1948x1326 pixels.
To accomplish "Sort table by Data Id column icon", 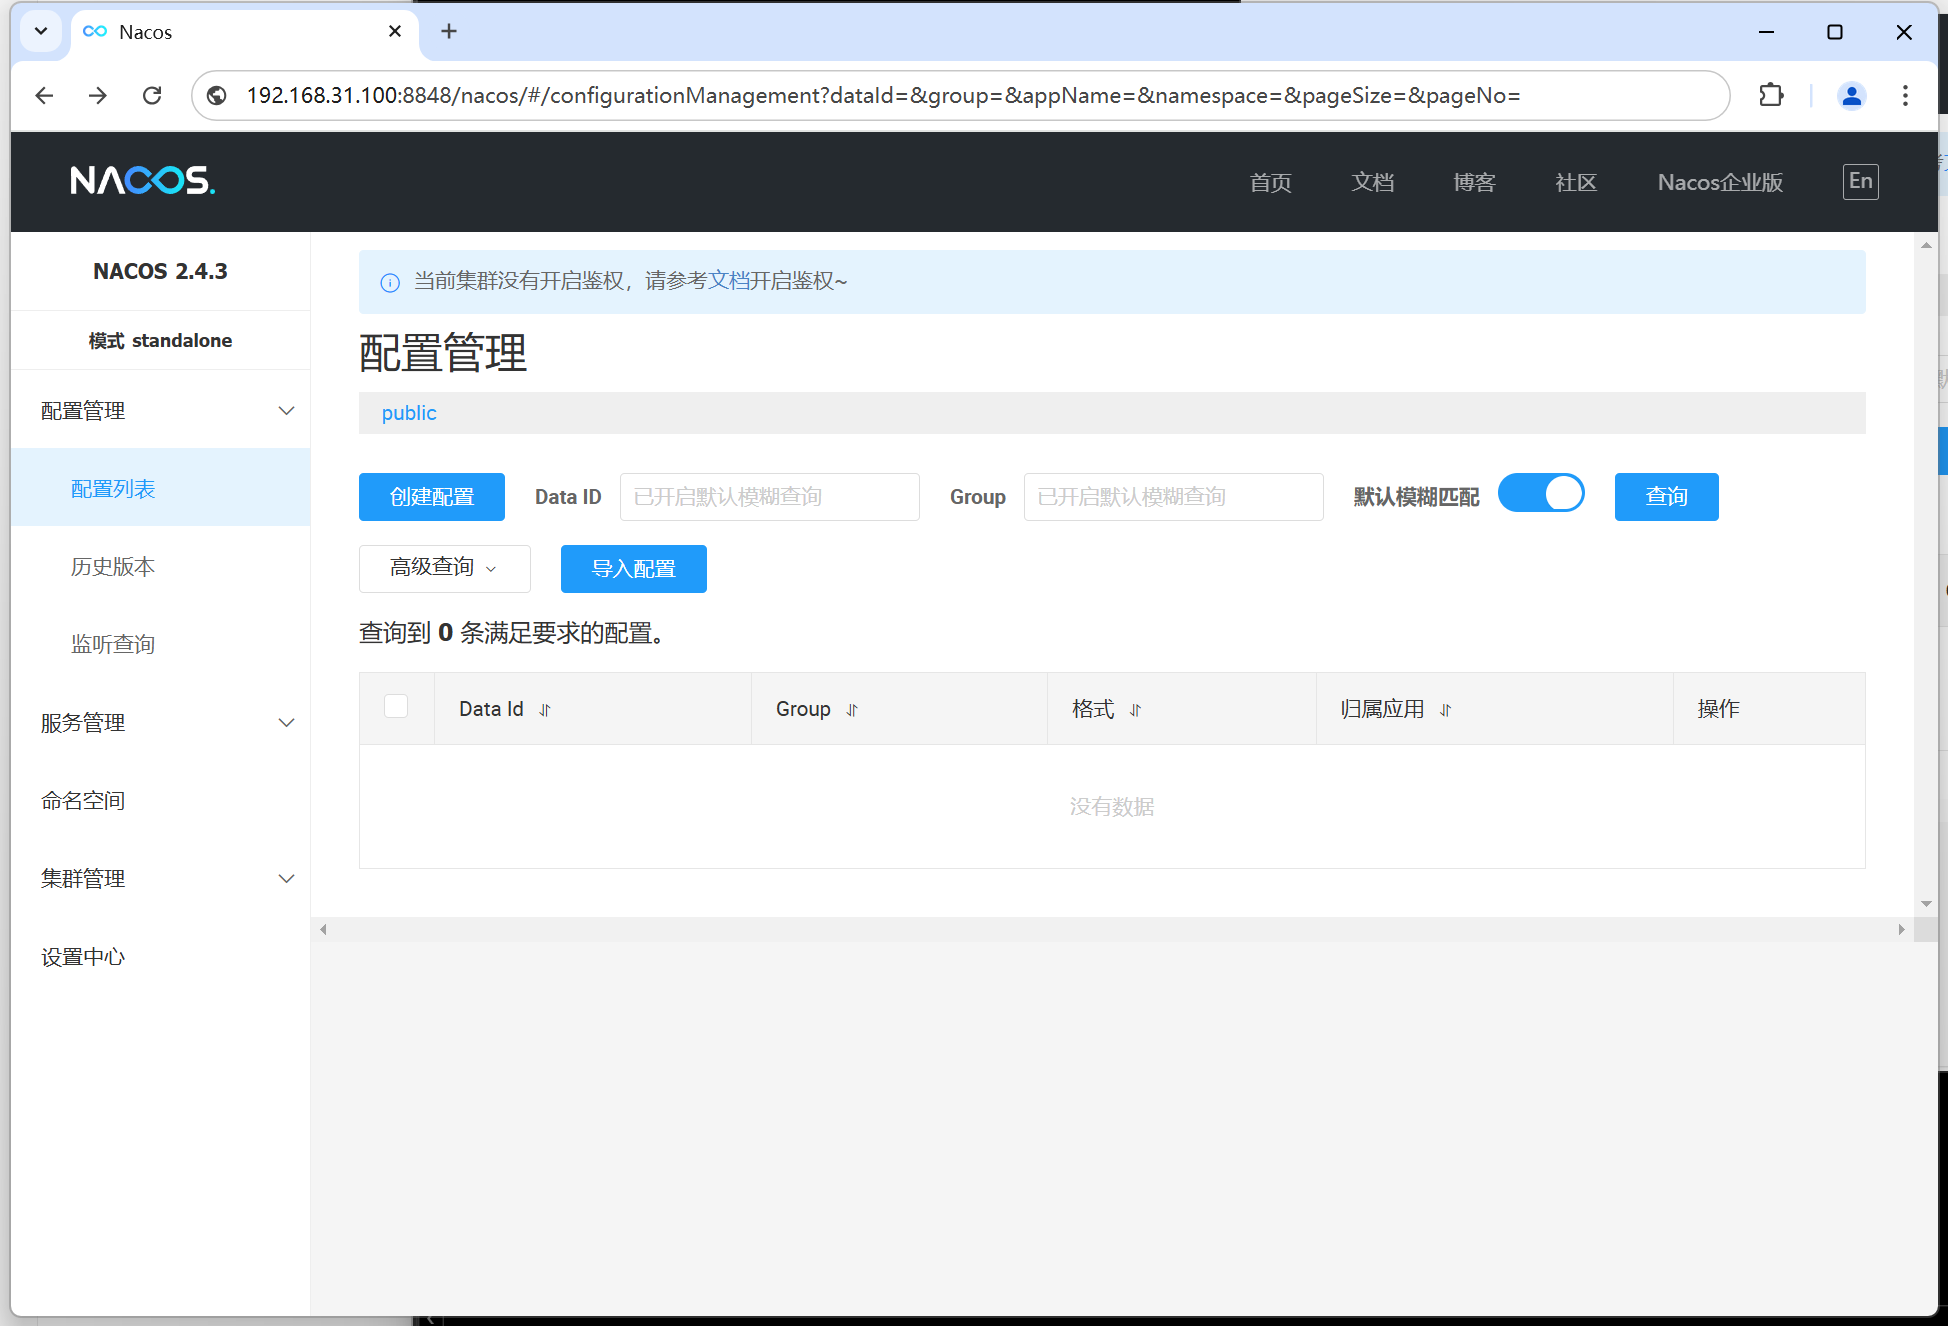I will [545, 710].
